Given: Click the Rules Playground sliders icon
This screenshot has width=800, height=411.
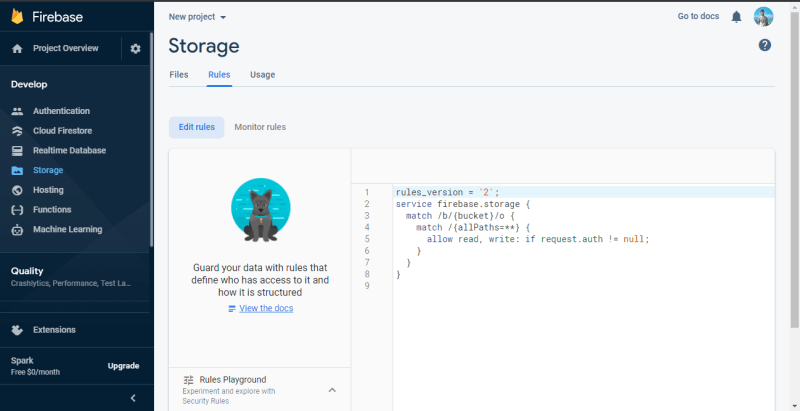Looking at the screenshot, I should (189, 380).
